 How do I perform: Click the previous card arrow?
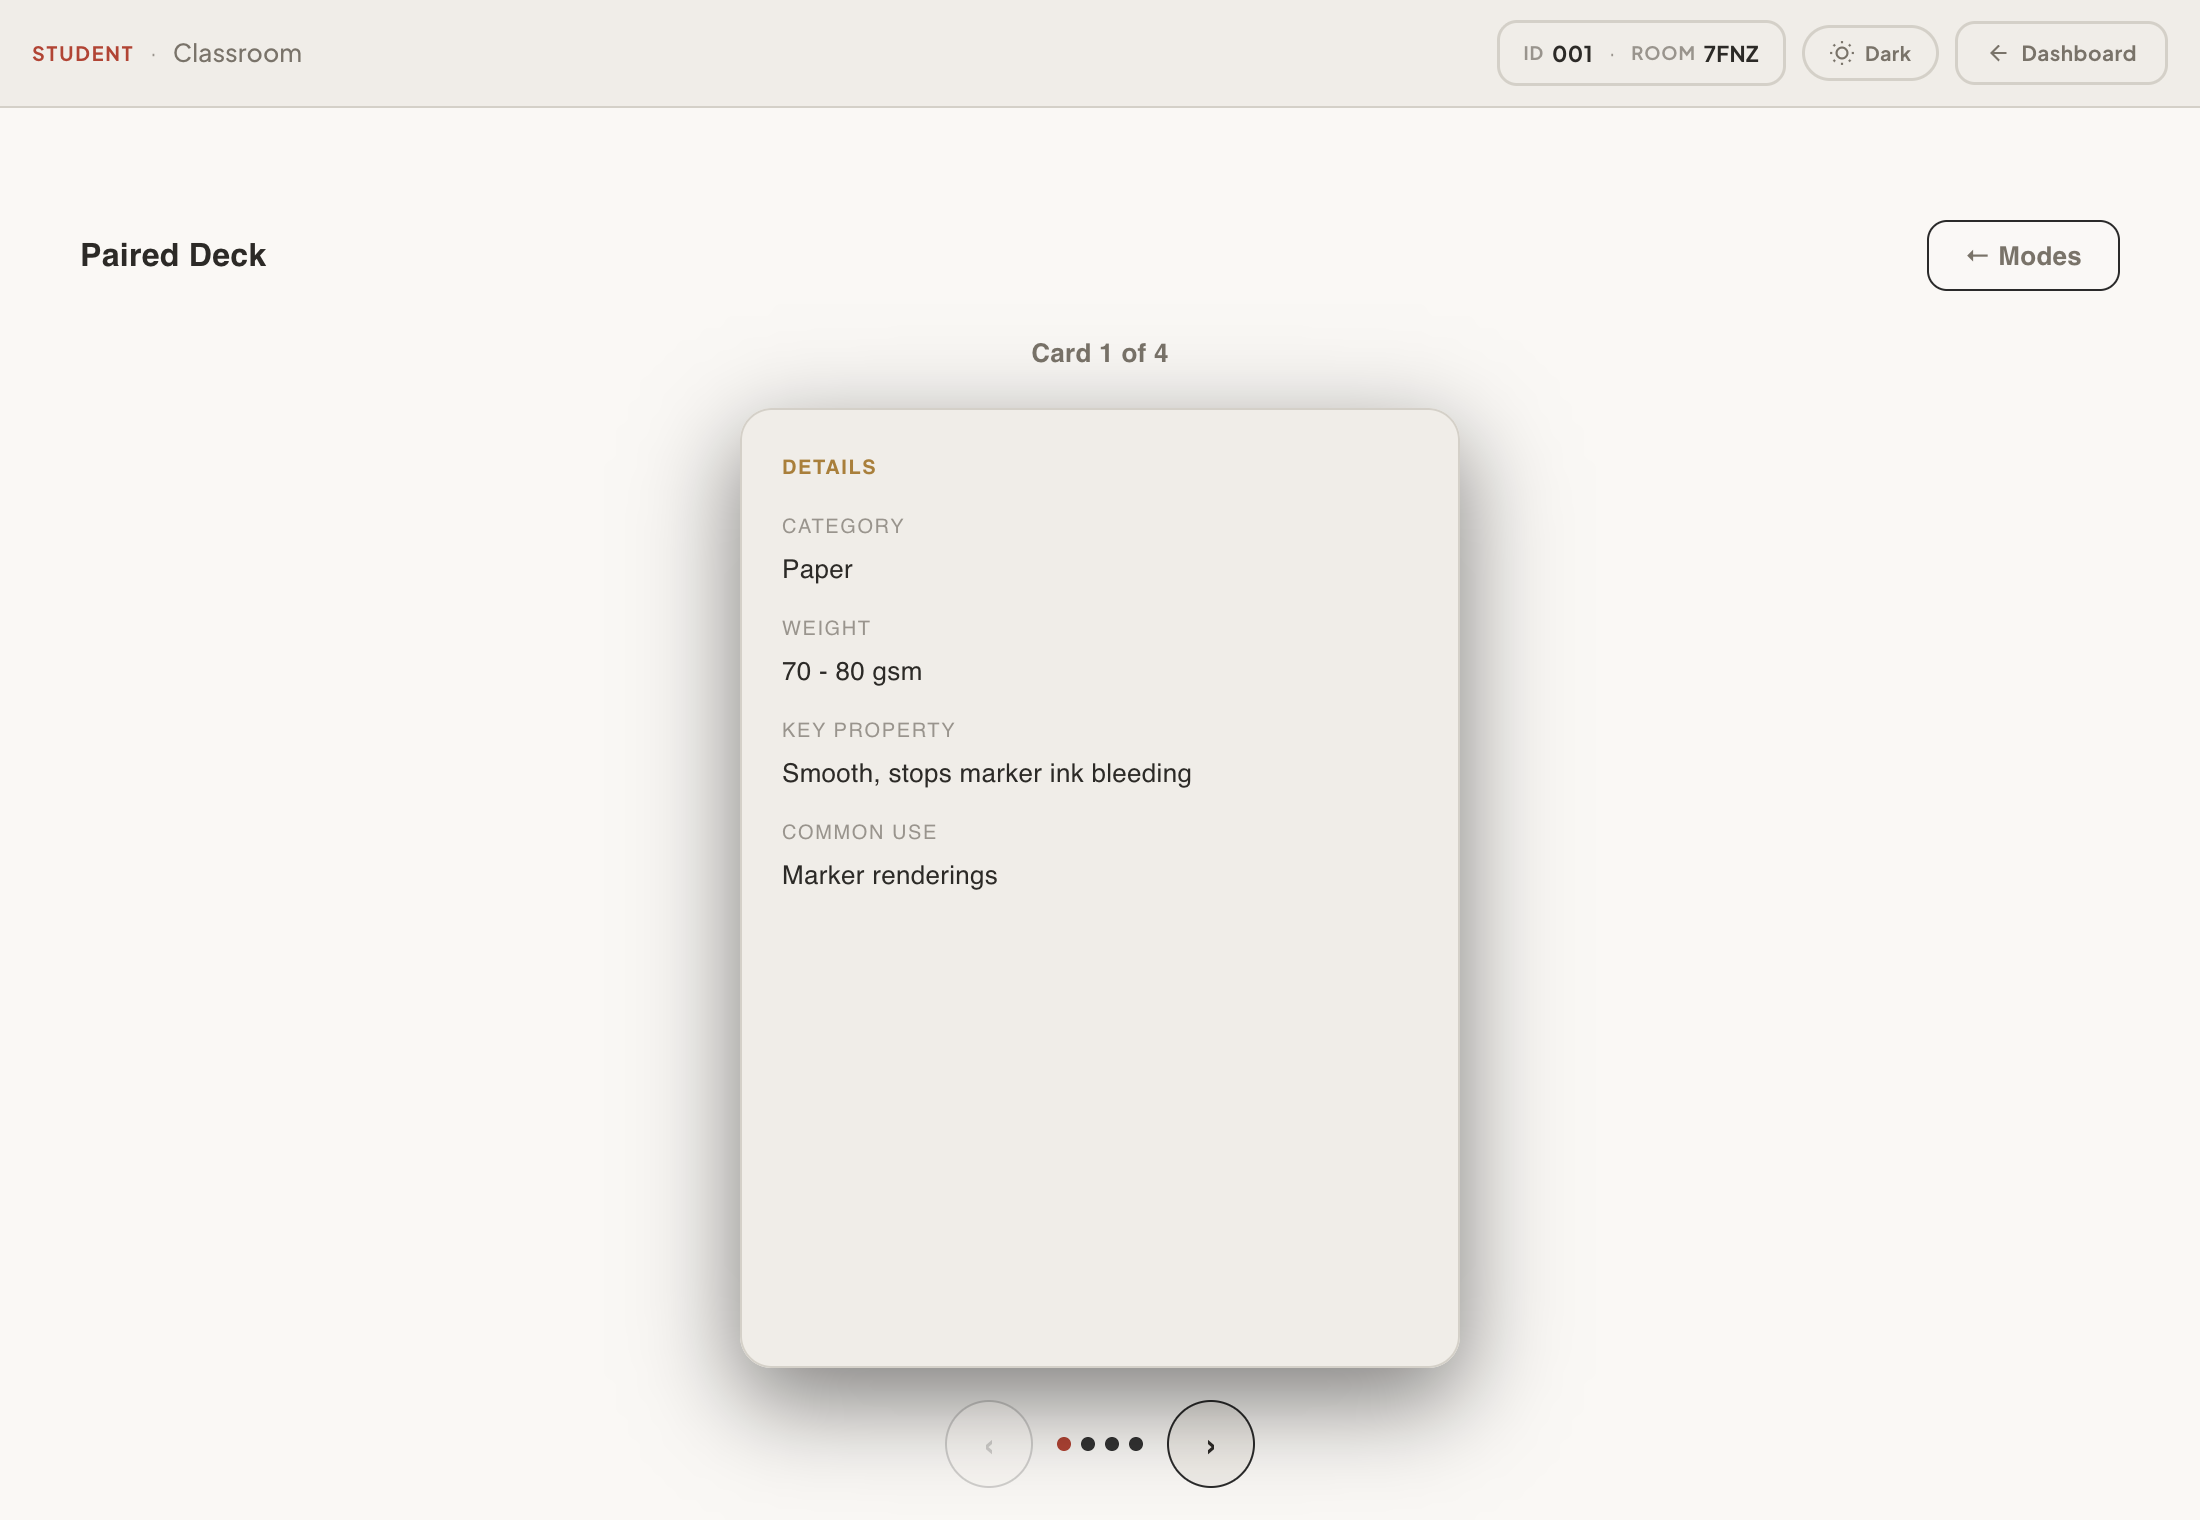pyautogui.click(x=988, y=1444)
